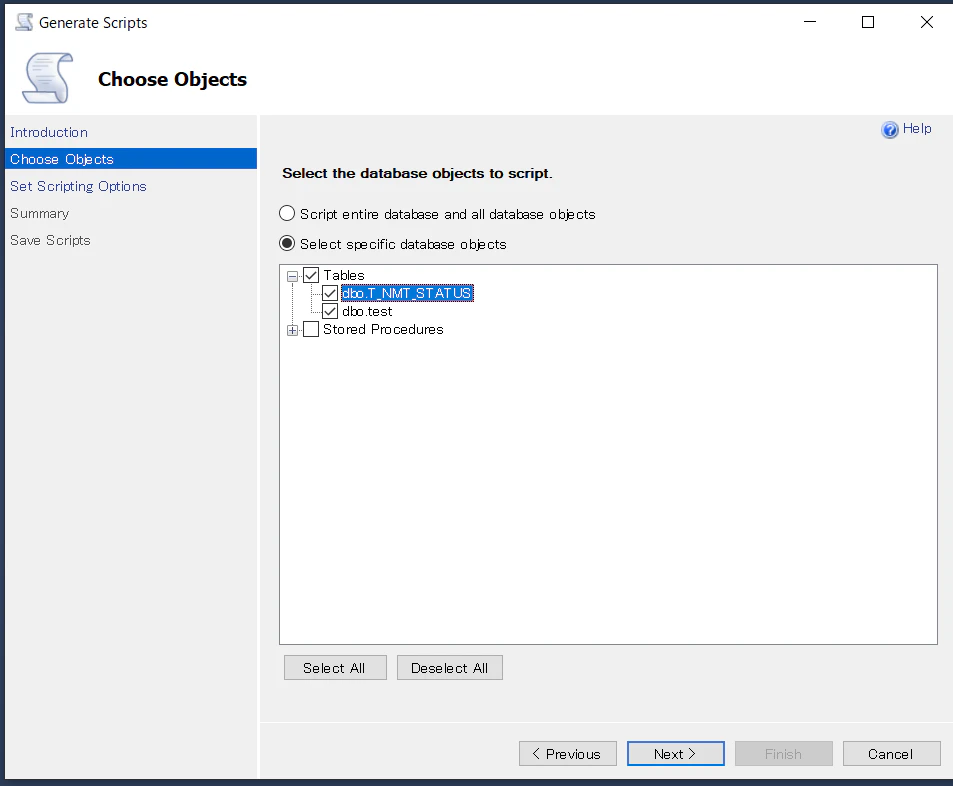This screenshot has width=953, height=786.
Task: Close the Generate Scripts window
Action: point(926,22)
